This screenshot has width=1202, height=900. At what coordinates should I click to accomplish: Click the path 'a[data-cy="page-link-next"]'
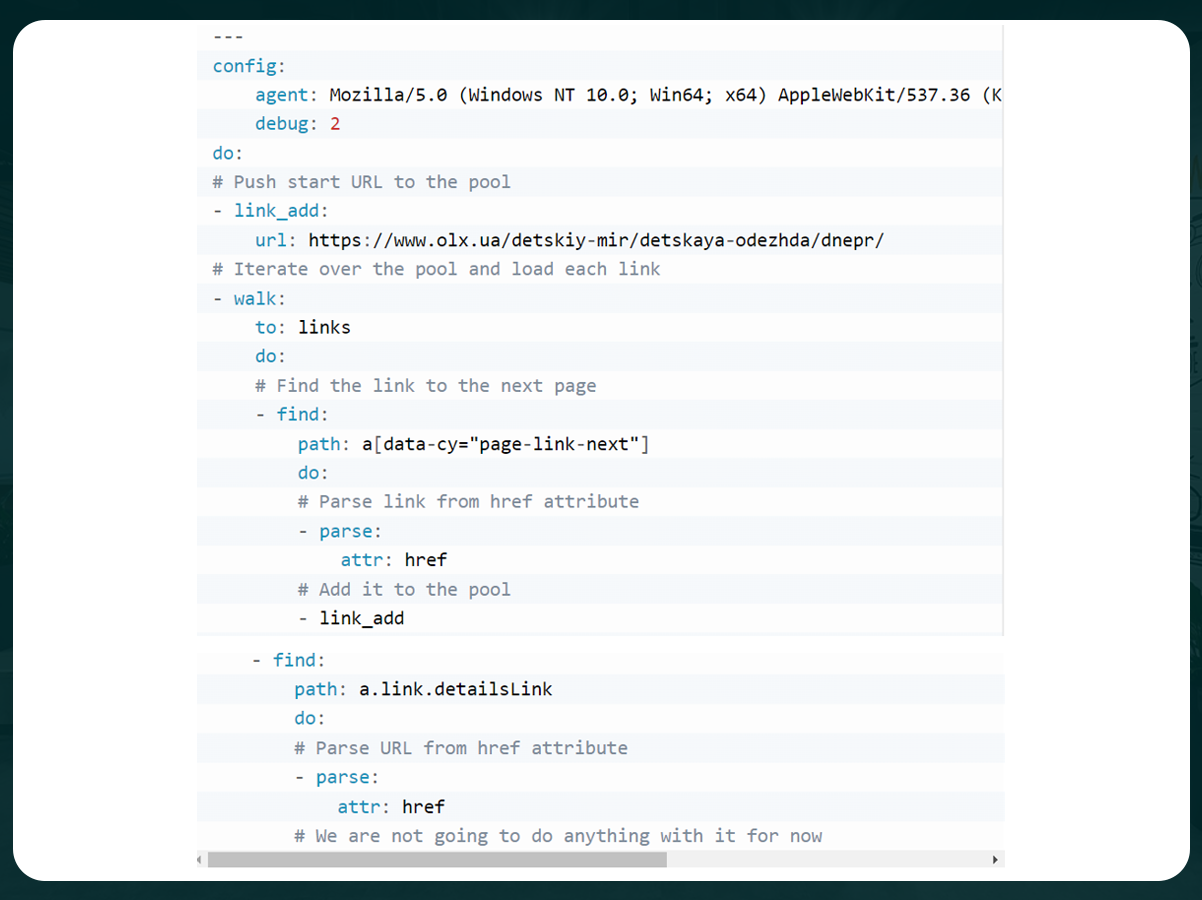505,443
